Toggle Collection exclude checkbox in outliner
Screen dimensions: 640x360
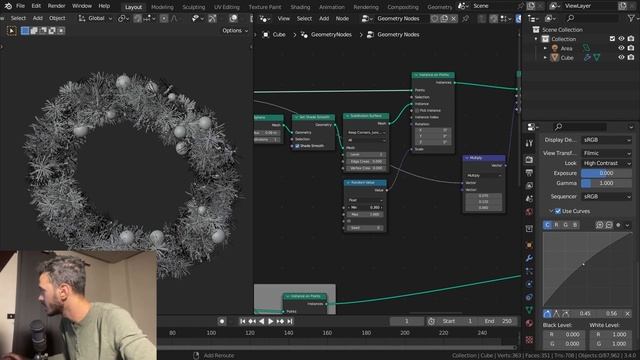tap(612, 39)
